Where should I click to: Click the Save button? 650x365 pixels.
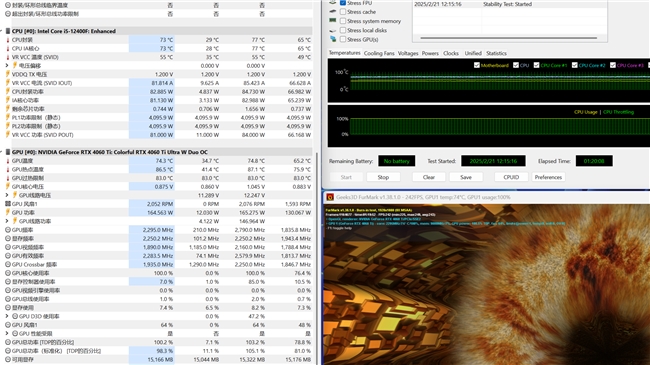pyautogui.click(x=466, y=177)
